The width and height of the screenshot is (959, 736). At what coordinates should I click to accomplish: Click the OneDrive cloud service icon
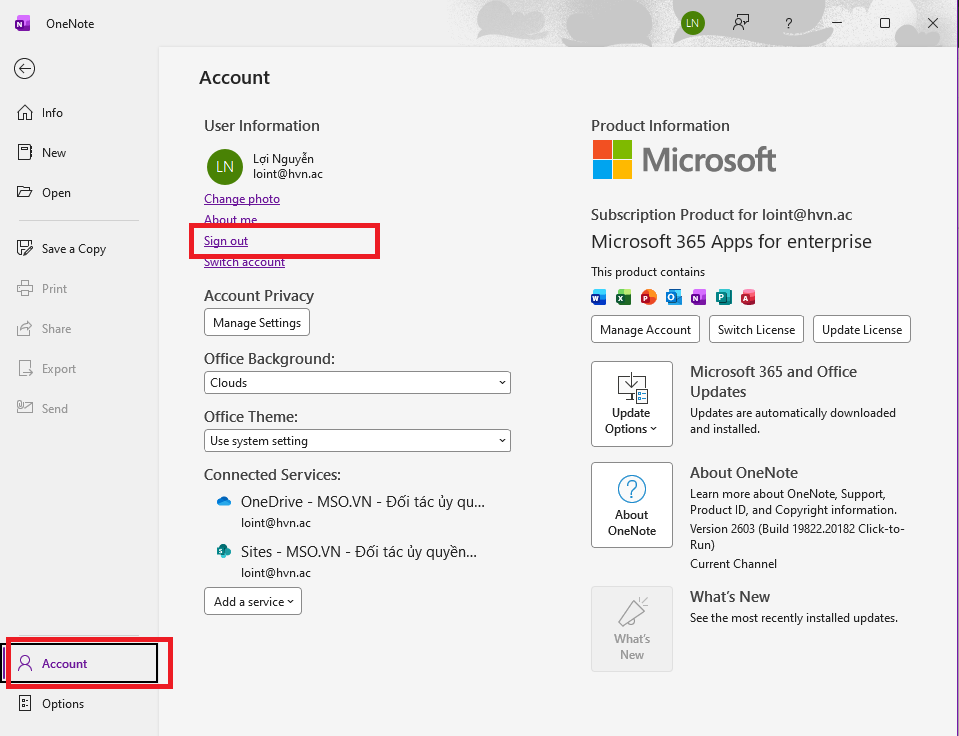coord(224,502)
